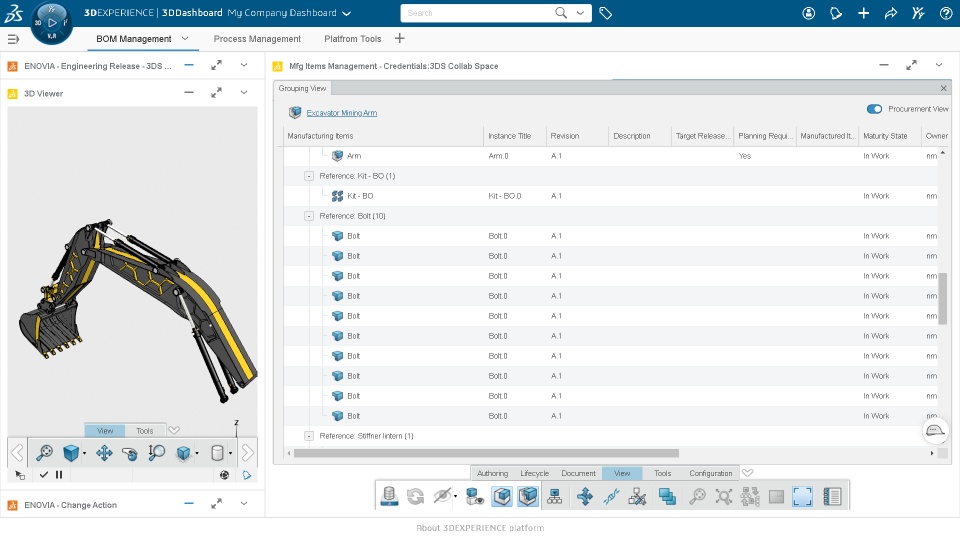Click the top search input field

click(478, 13)
